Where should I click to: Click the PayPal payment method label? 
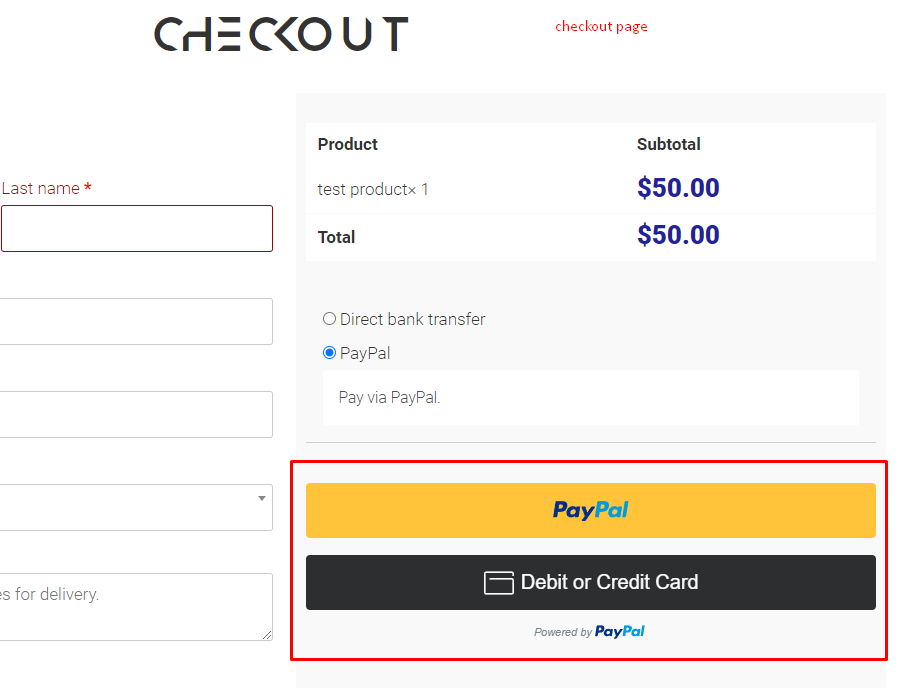pyautogui.click(x=365, y=353)
